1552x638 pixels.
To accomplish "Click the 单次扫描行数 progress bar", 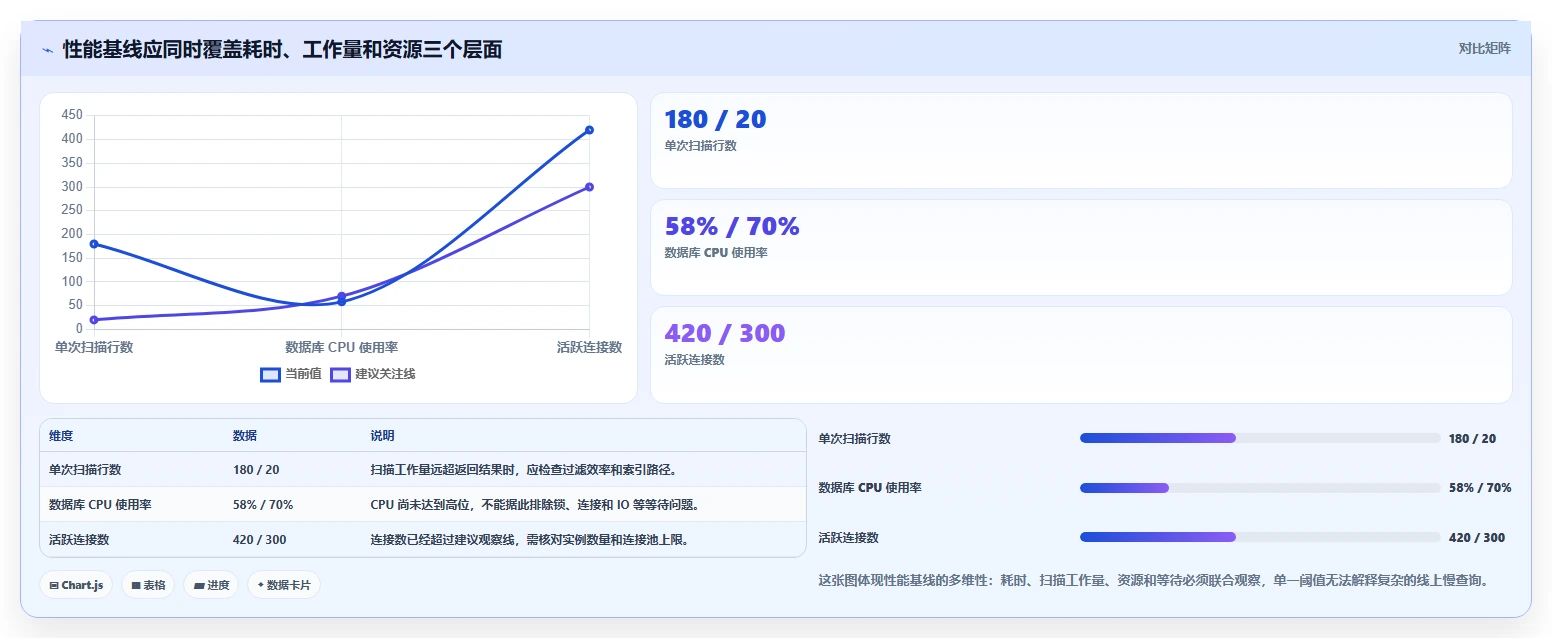I will point(1260,438).
